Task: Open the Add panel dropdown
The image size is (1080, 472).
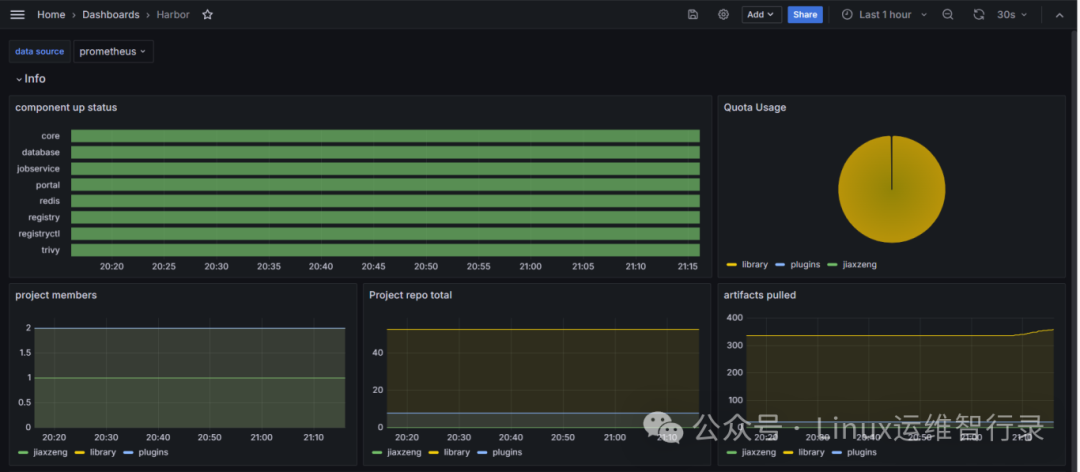Action: 761,15
